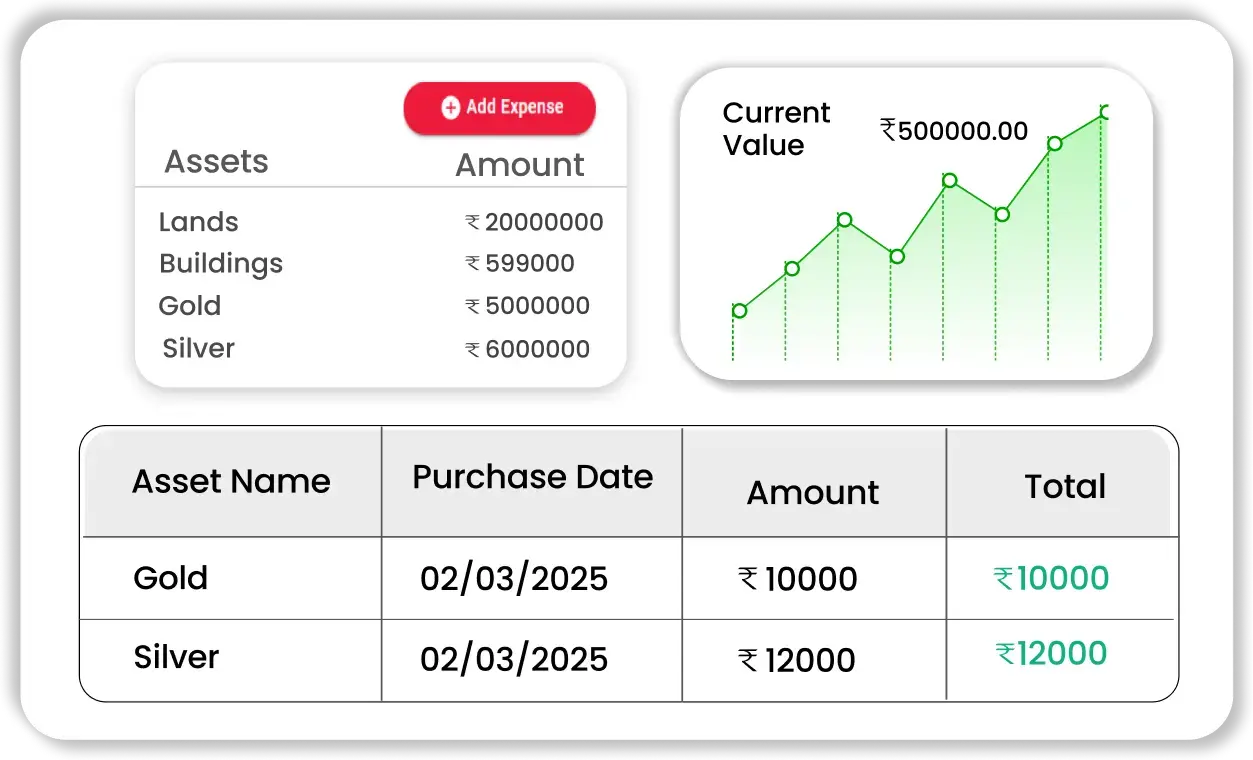Sort by Asset Name column header

(231, 482)
